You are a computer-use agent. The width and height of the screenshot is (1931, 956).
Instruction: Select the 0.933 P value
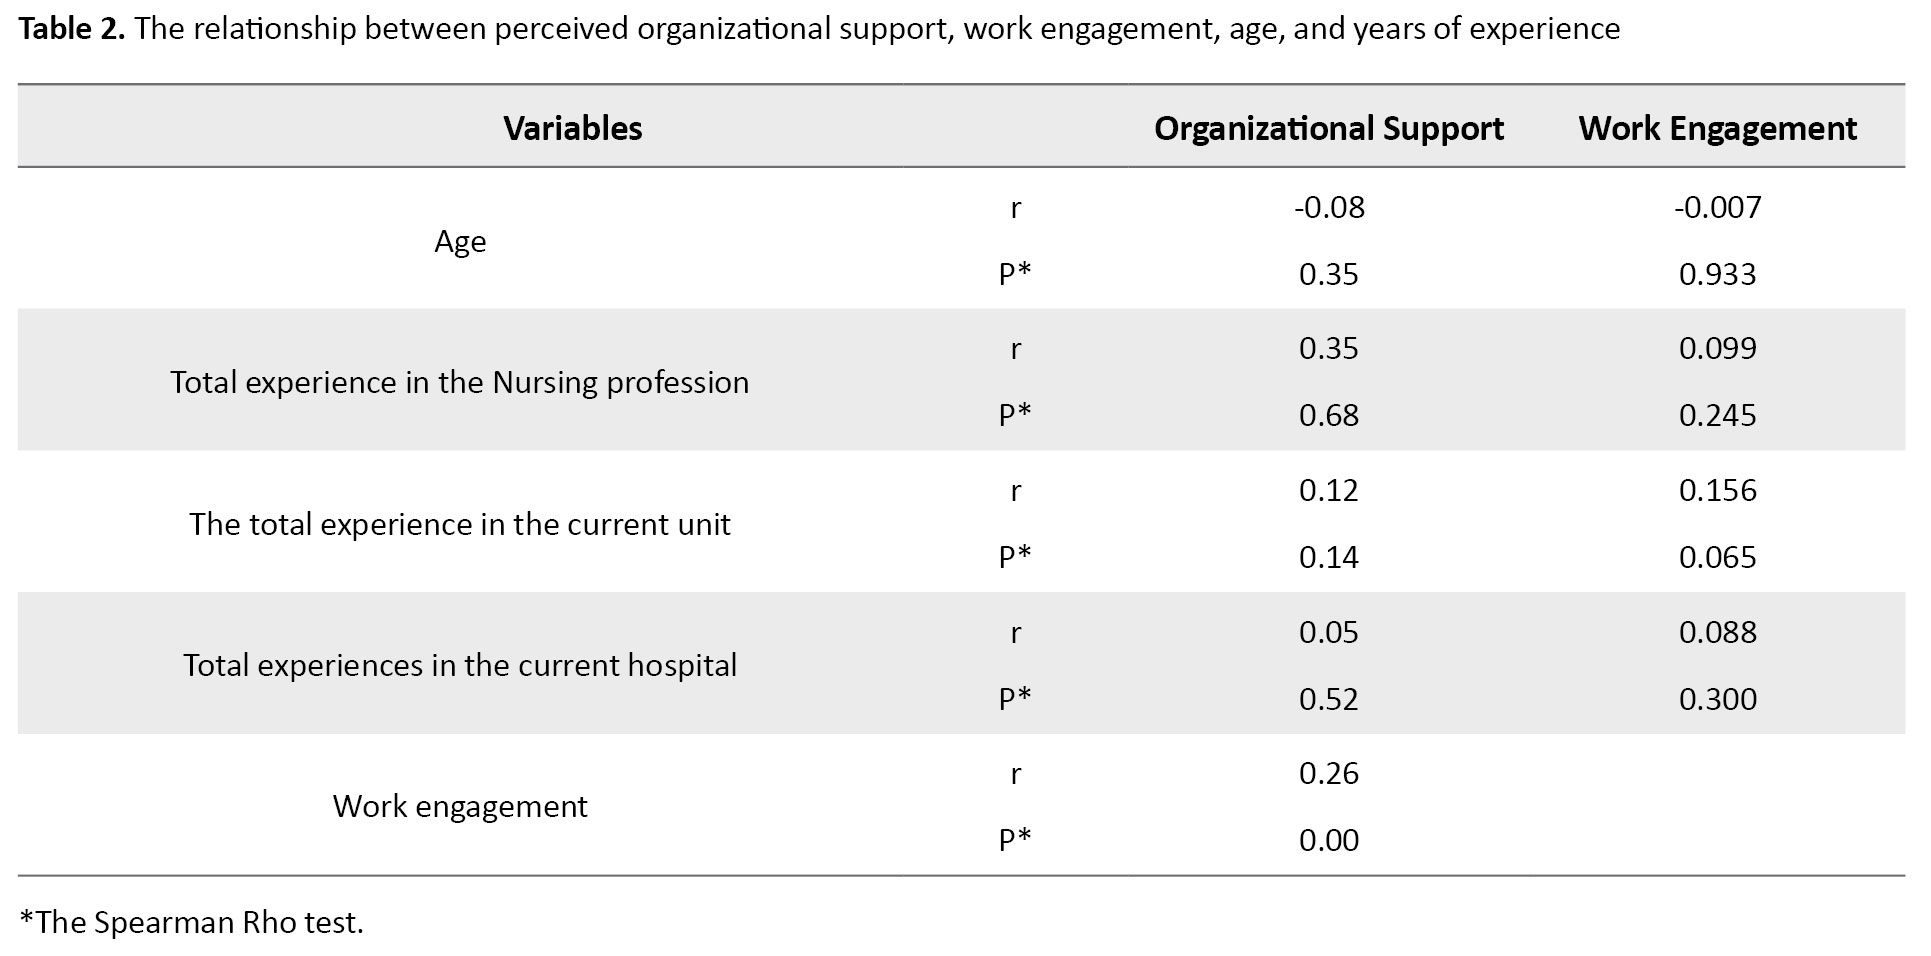tap(1717, 274)
